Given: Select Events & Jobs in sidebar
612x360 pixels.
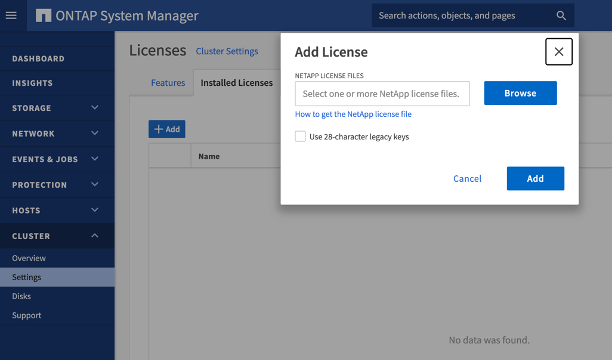Looking at the screenshot, I should pyautogui.click(x=45, y=159).
